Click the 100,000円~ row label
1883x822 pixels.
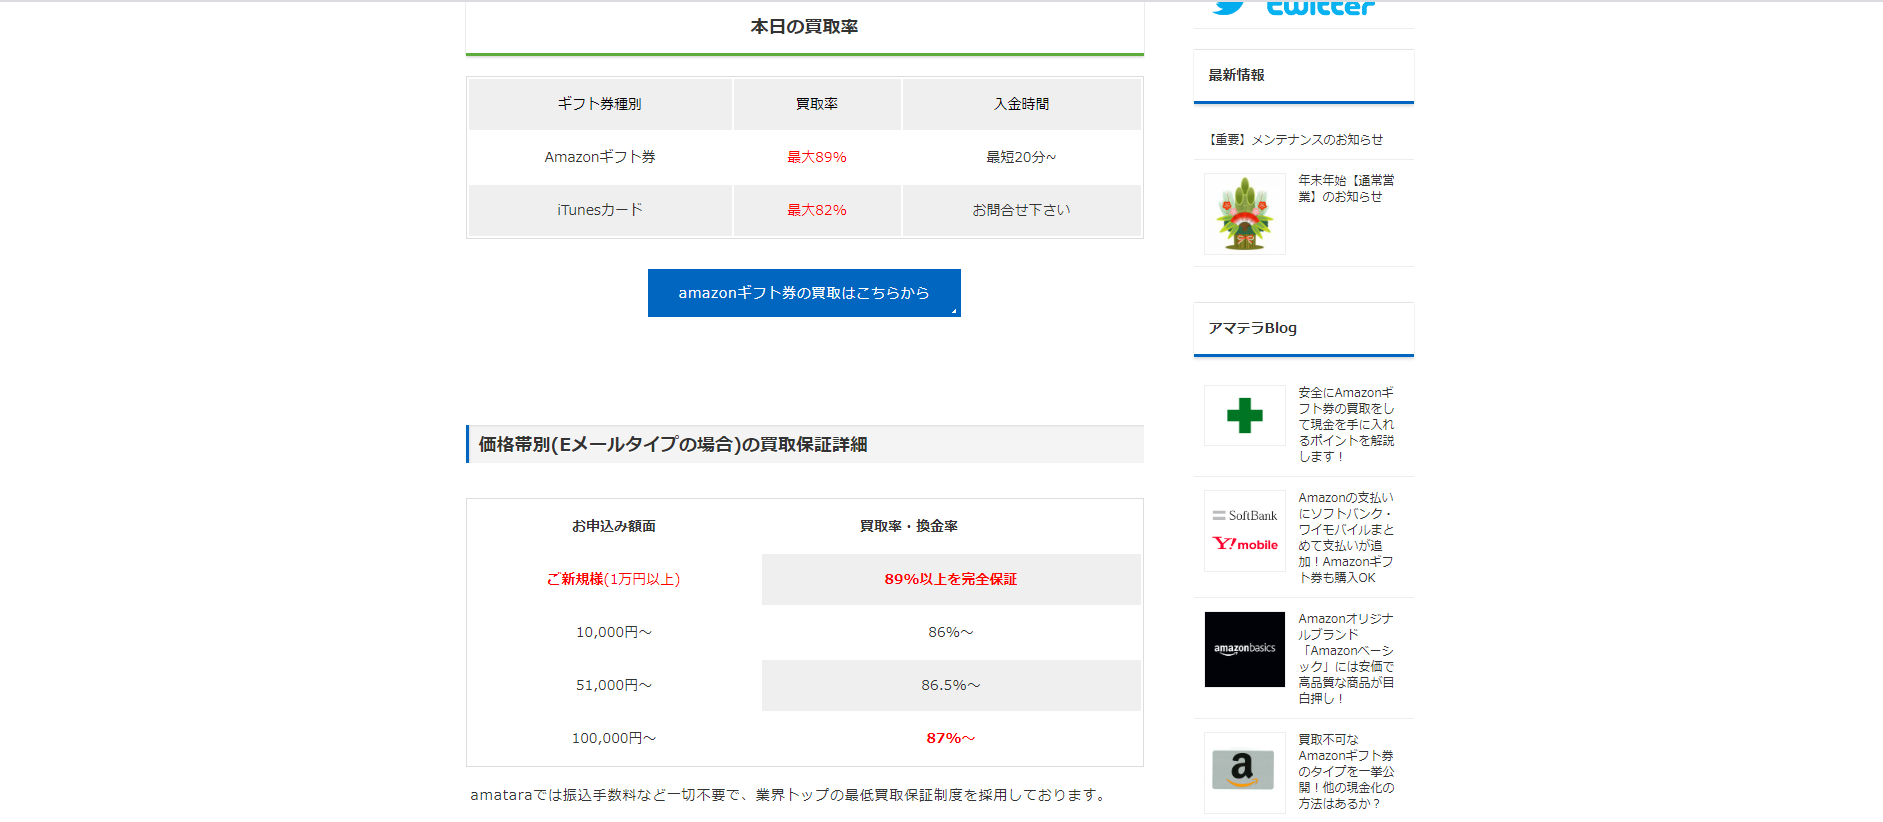pos(614,738)
